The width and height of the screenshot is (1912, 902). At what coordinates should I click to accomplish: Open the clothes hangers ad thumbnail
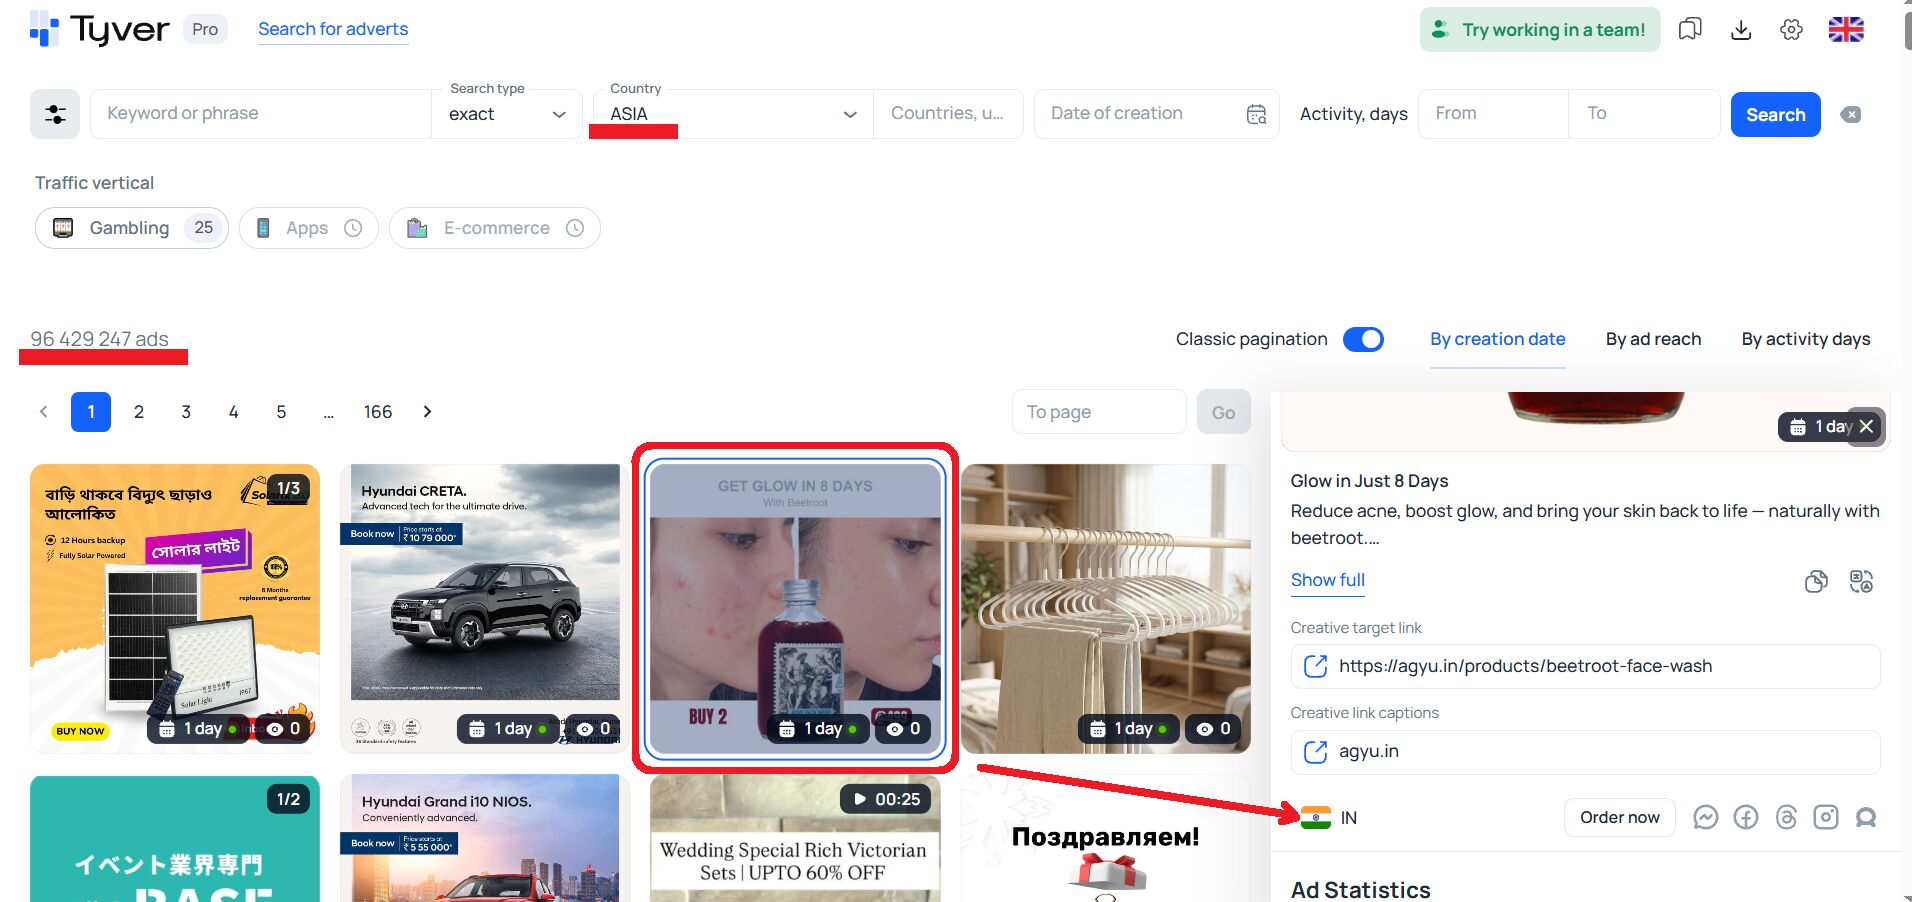click(1105, 608)
